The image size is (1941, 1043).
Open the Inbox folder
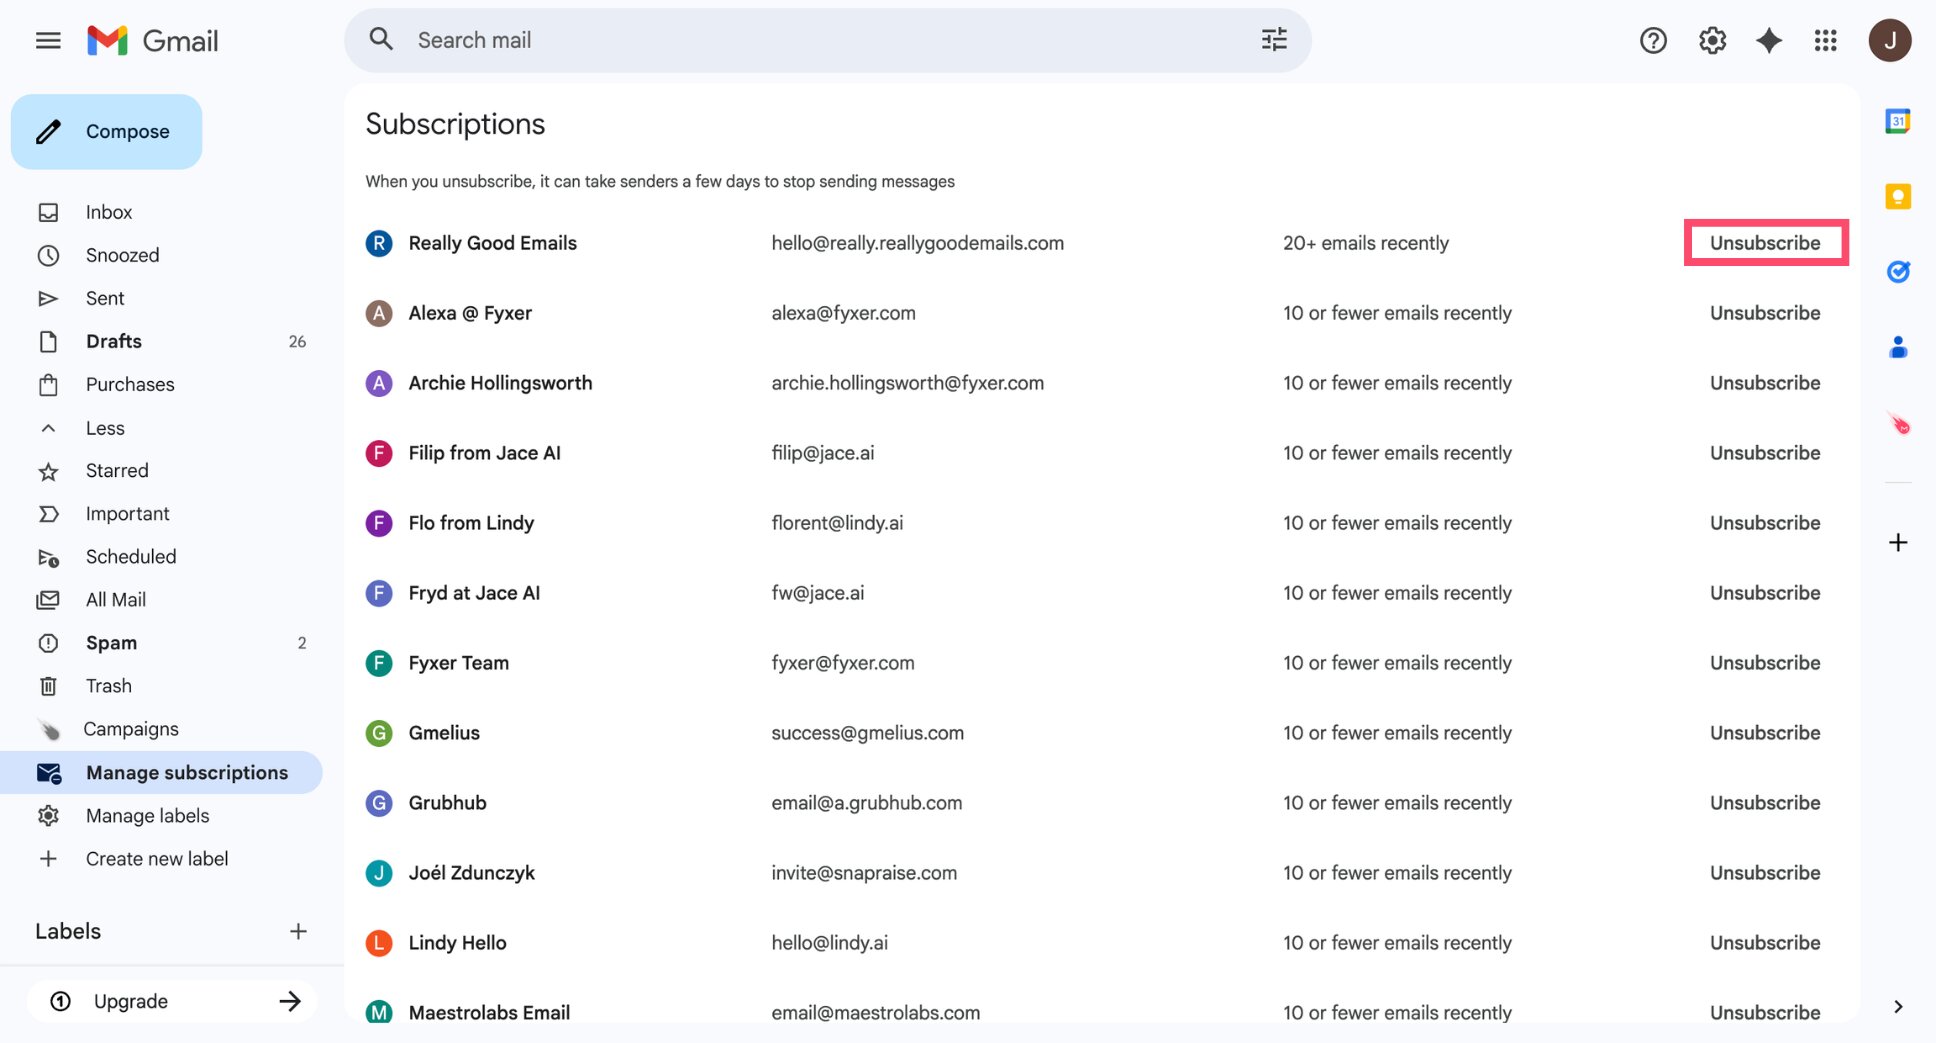[163, 212]
